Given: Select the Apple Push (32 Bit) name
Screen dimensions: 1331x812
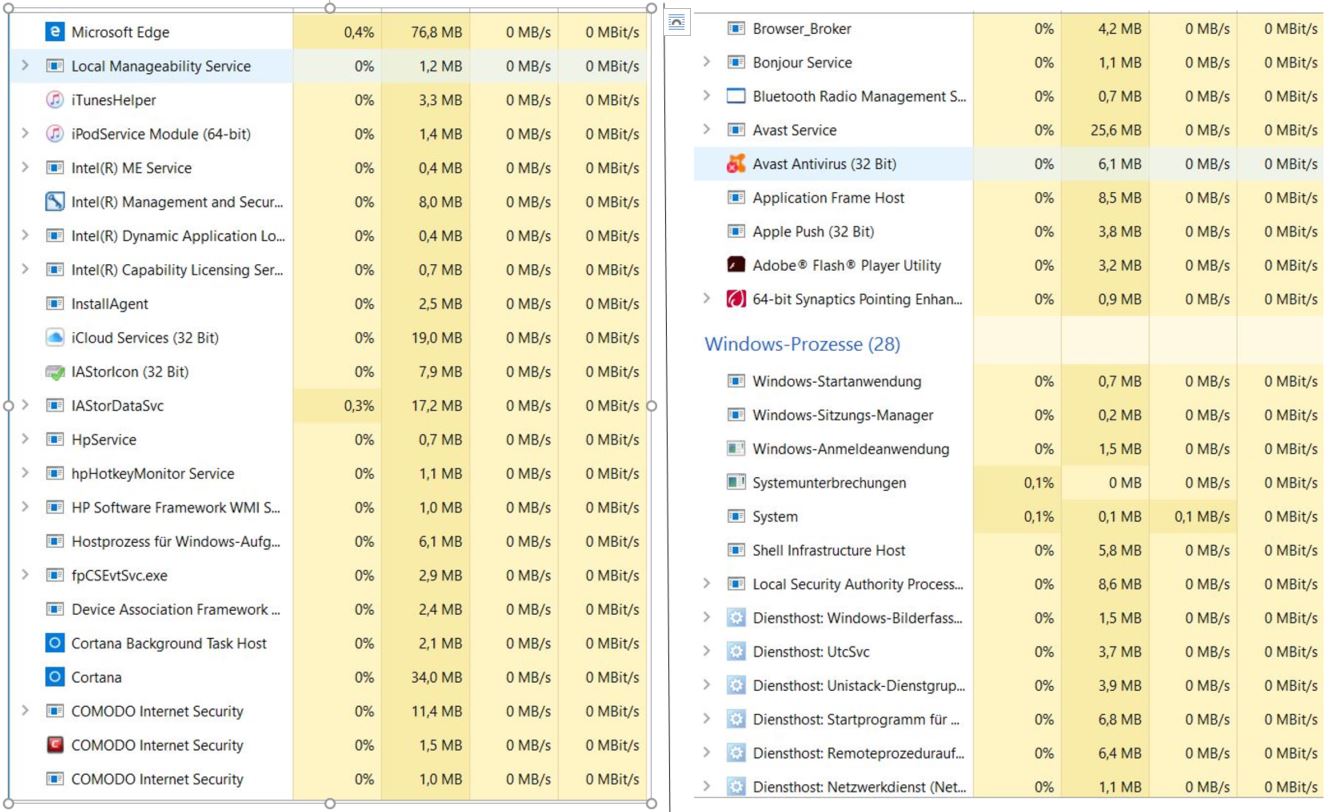Looking at the screenshot, I should pos(813,232).
